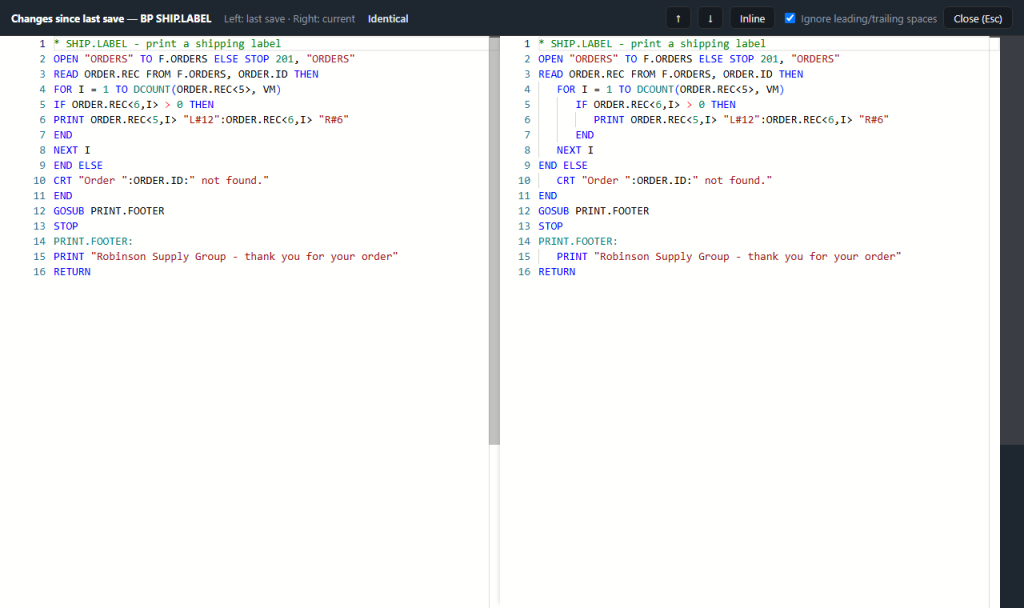Jump to next change with down arrow
Screen dimensions: 1024x608
point(710,18)
